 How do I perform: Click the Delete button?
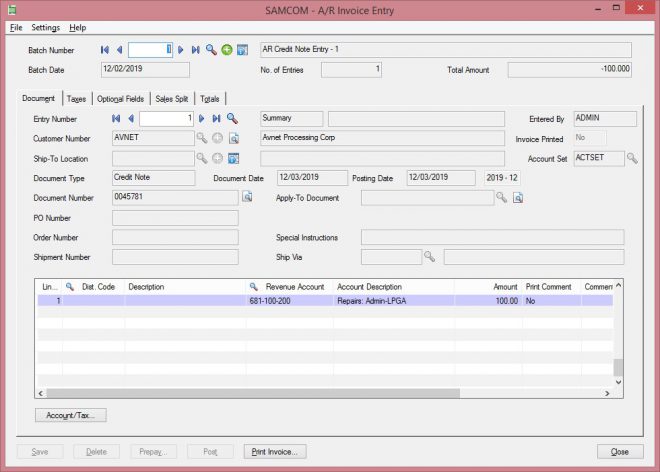(x=96, y=452)
